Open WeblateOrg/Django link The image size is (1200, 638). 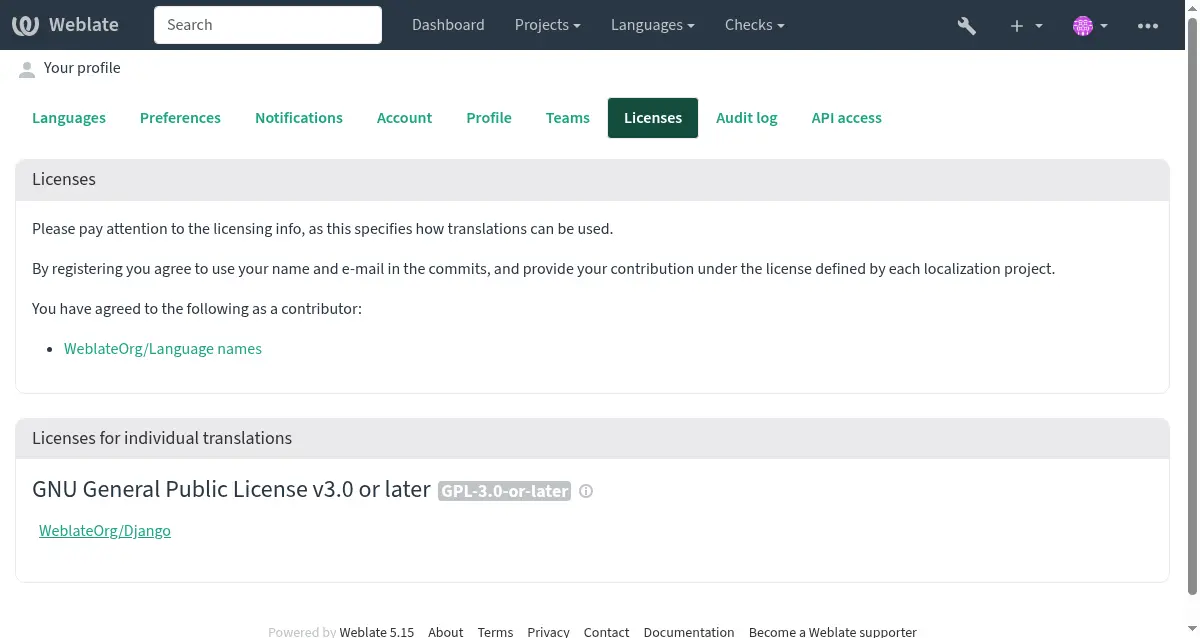click(105, 531)
